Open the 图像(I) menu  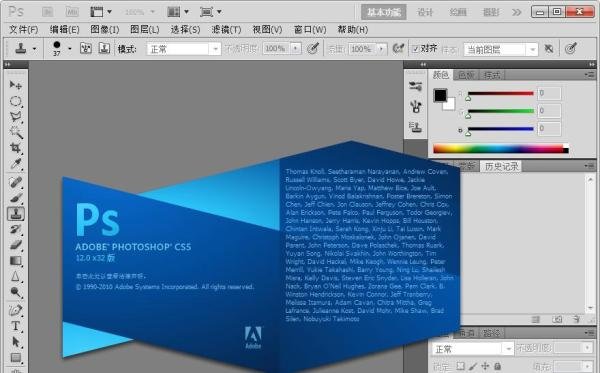(x=105, y=29)
